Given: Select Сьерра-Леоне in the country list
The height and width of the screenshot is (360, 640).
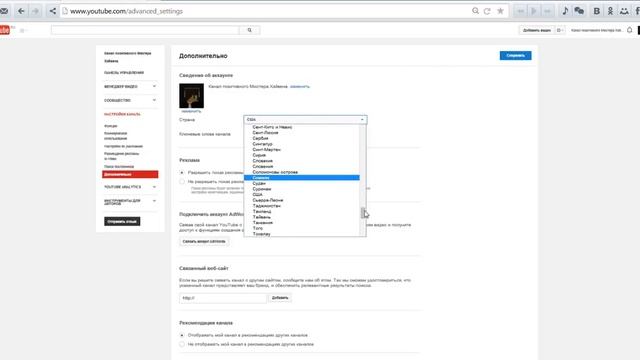Looking at the screenshot, I should click(x=302, y=200).
